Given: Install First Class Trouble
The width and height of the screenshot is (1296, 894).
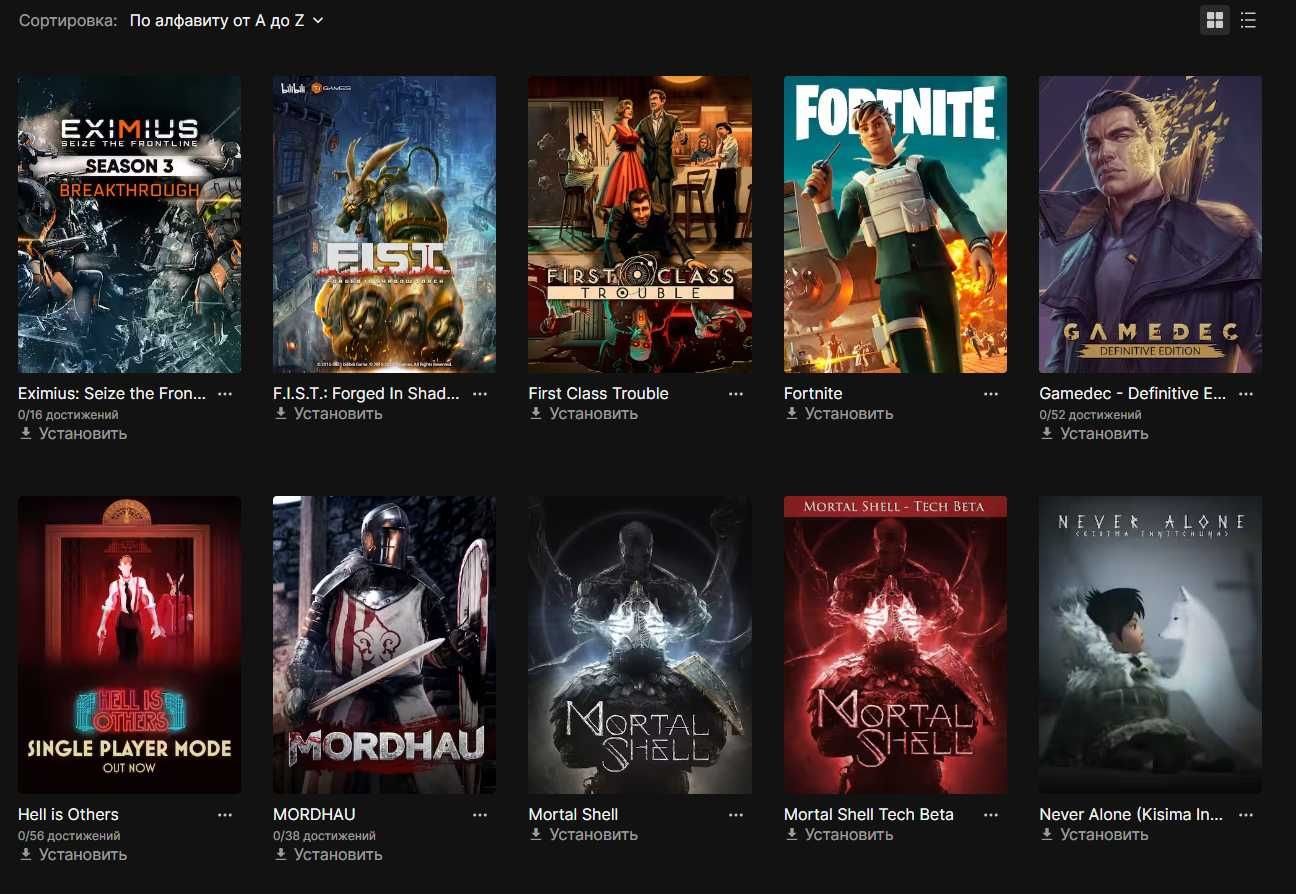Looking at the screenshot, I should [583, 414].
